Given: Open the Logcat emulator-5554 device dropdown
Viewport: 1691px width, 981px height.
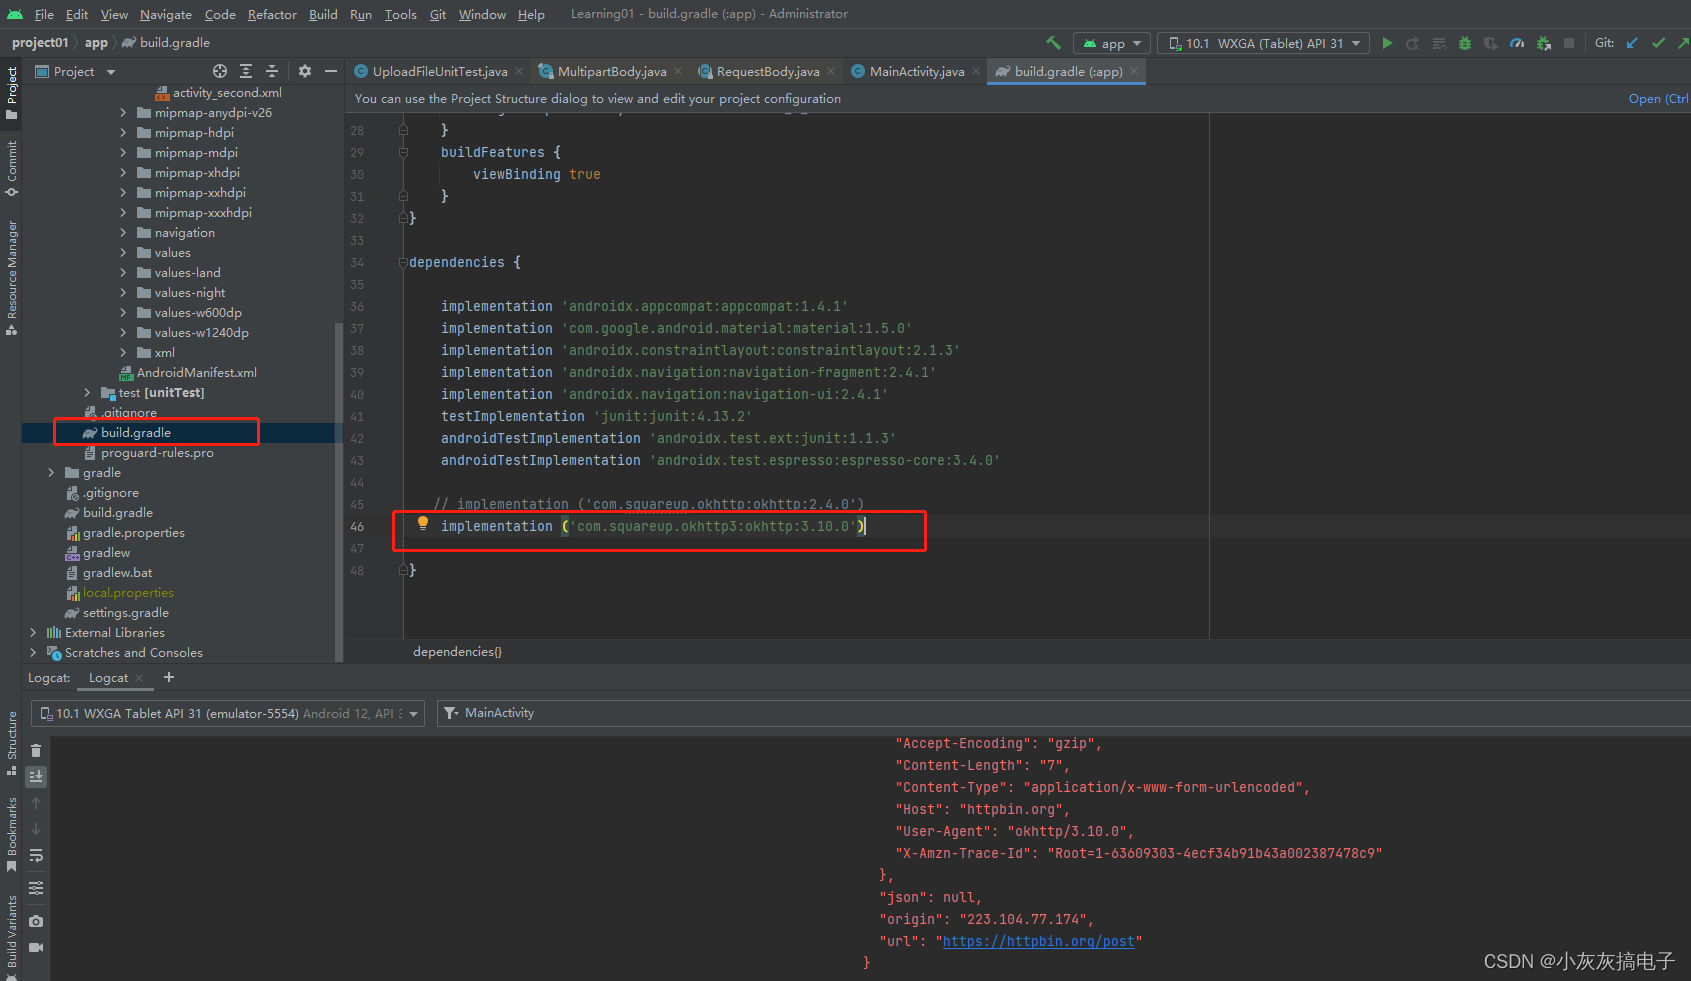Looking at the screenshot, I should [x=228, y=713].
